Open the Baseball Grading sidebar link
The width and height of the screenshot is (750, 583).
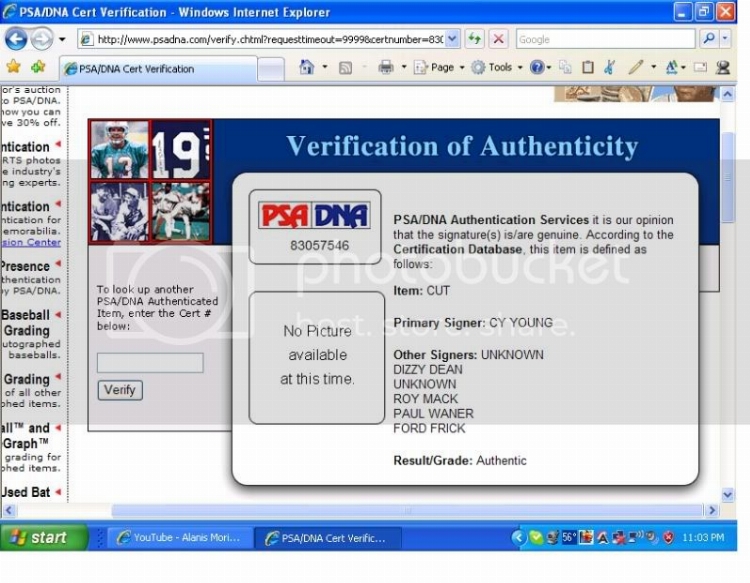click(26, 323)
